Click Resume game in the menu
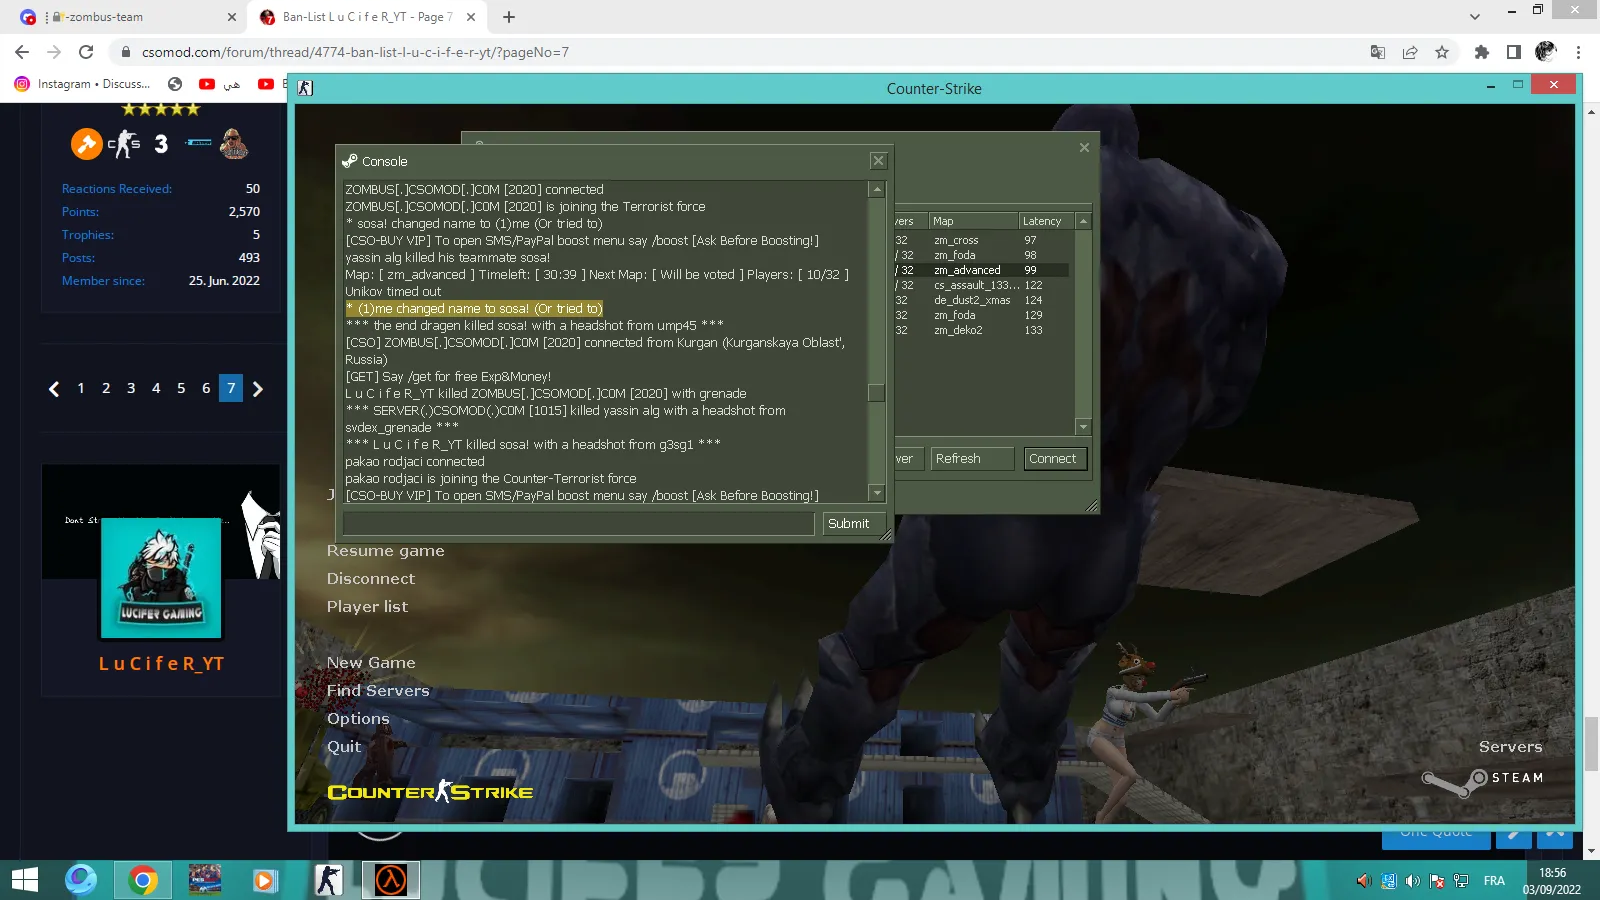The width and height of the screenshot is (1600, 900). pos(386,551)
